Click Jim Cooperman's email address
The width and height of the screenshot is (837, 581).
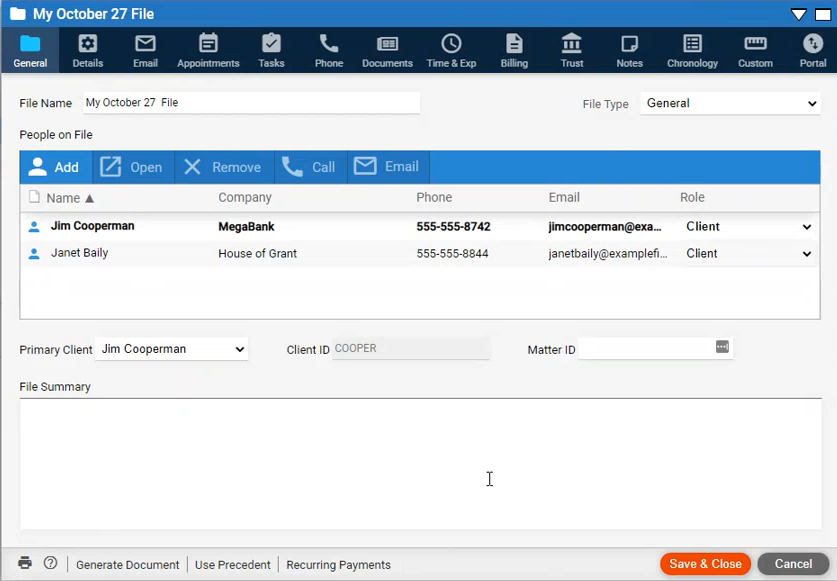tap(605, 226)
